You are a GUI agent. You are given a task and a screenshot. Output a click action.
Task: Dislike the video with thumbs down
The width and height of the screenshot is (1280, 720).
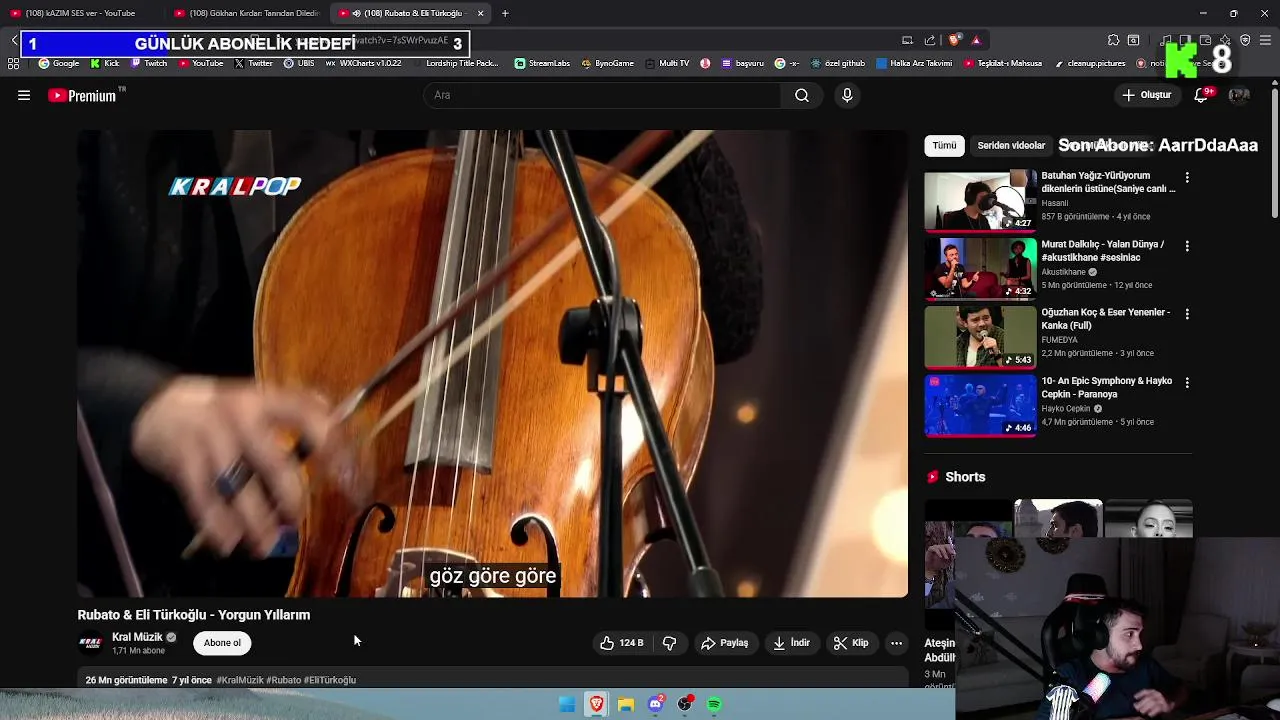pyautogui.click(x=670, y=643)
